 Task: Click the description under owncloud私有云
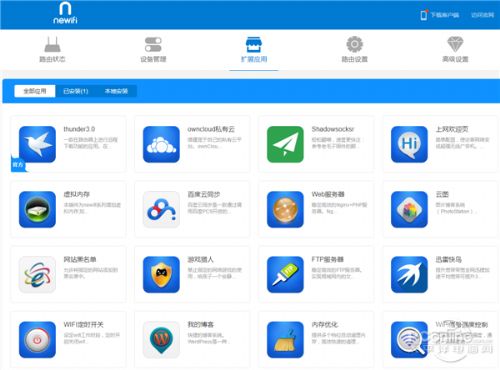[x=214, y=143]
